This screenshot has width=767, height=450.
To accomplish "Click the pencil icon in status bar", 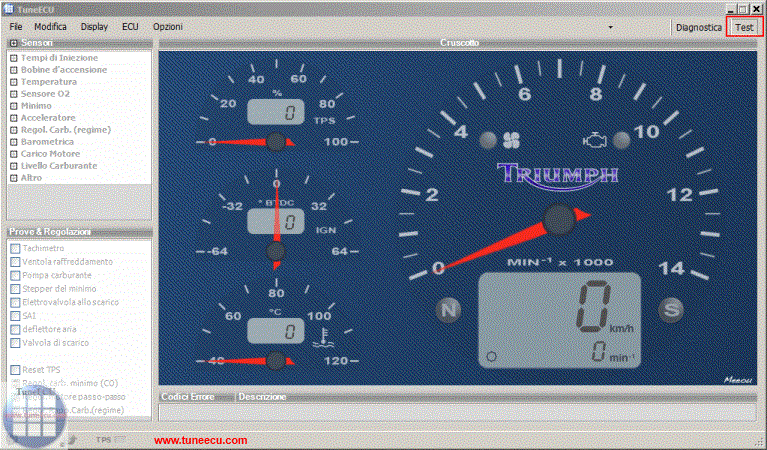I will (x=72, y=440).
